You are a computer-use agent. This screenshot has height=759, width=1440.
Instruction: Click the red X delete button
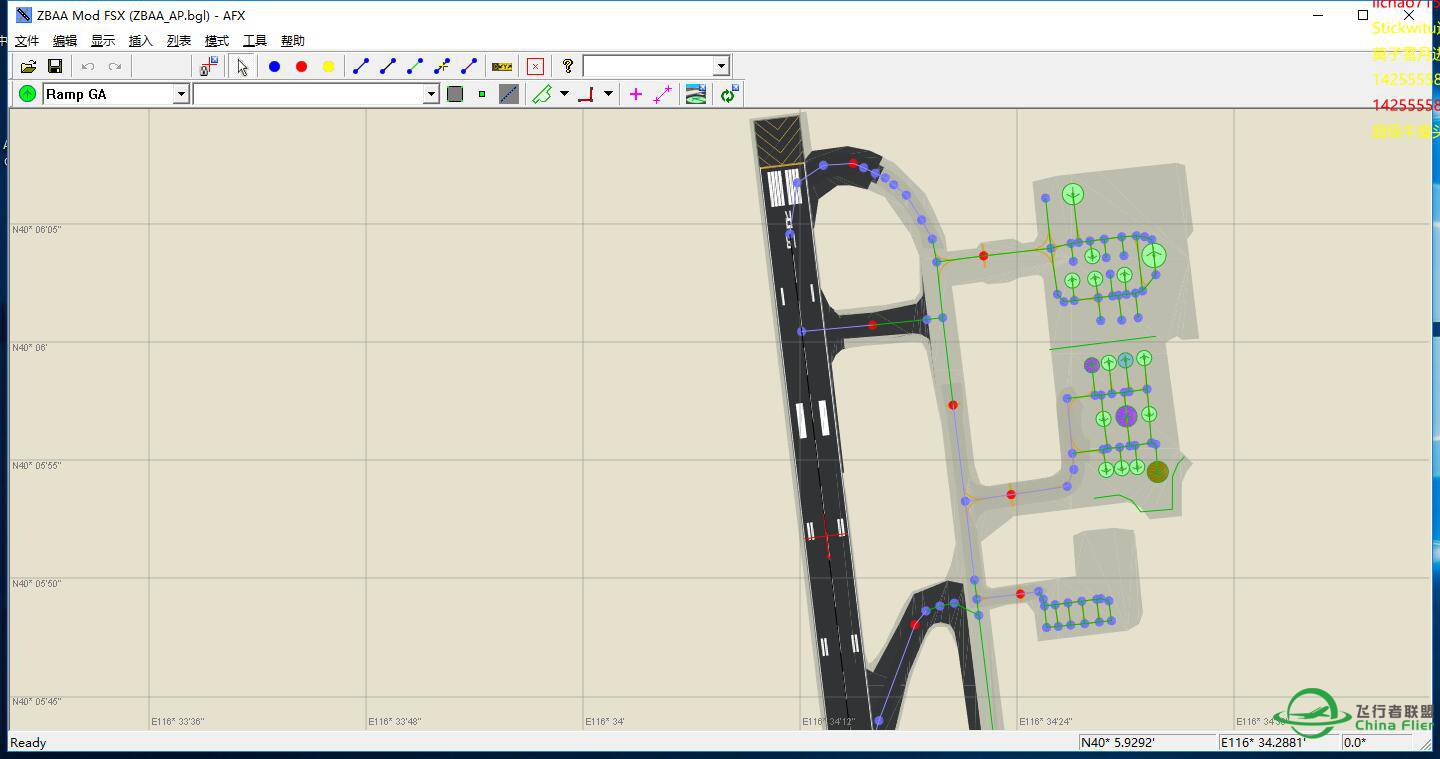pyautogui.click(x=535, y=66)
